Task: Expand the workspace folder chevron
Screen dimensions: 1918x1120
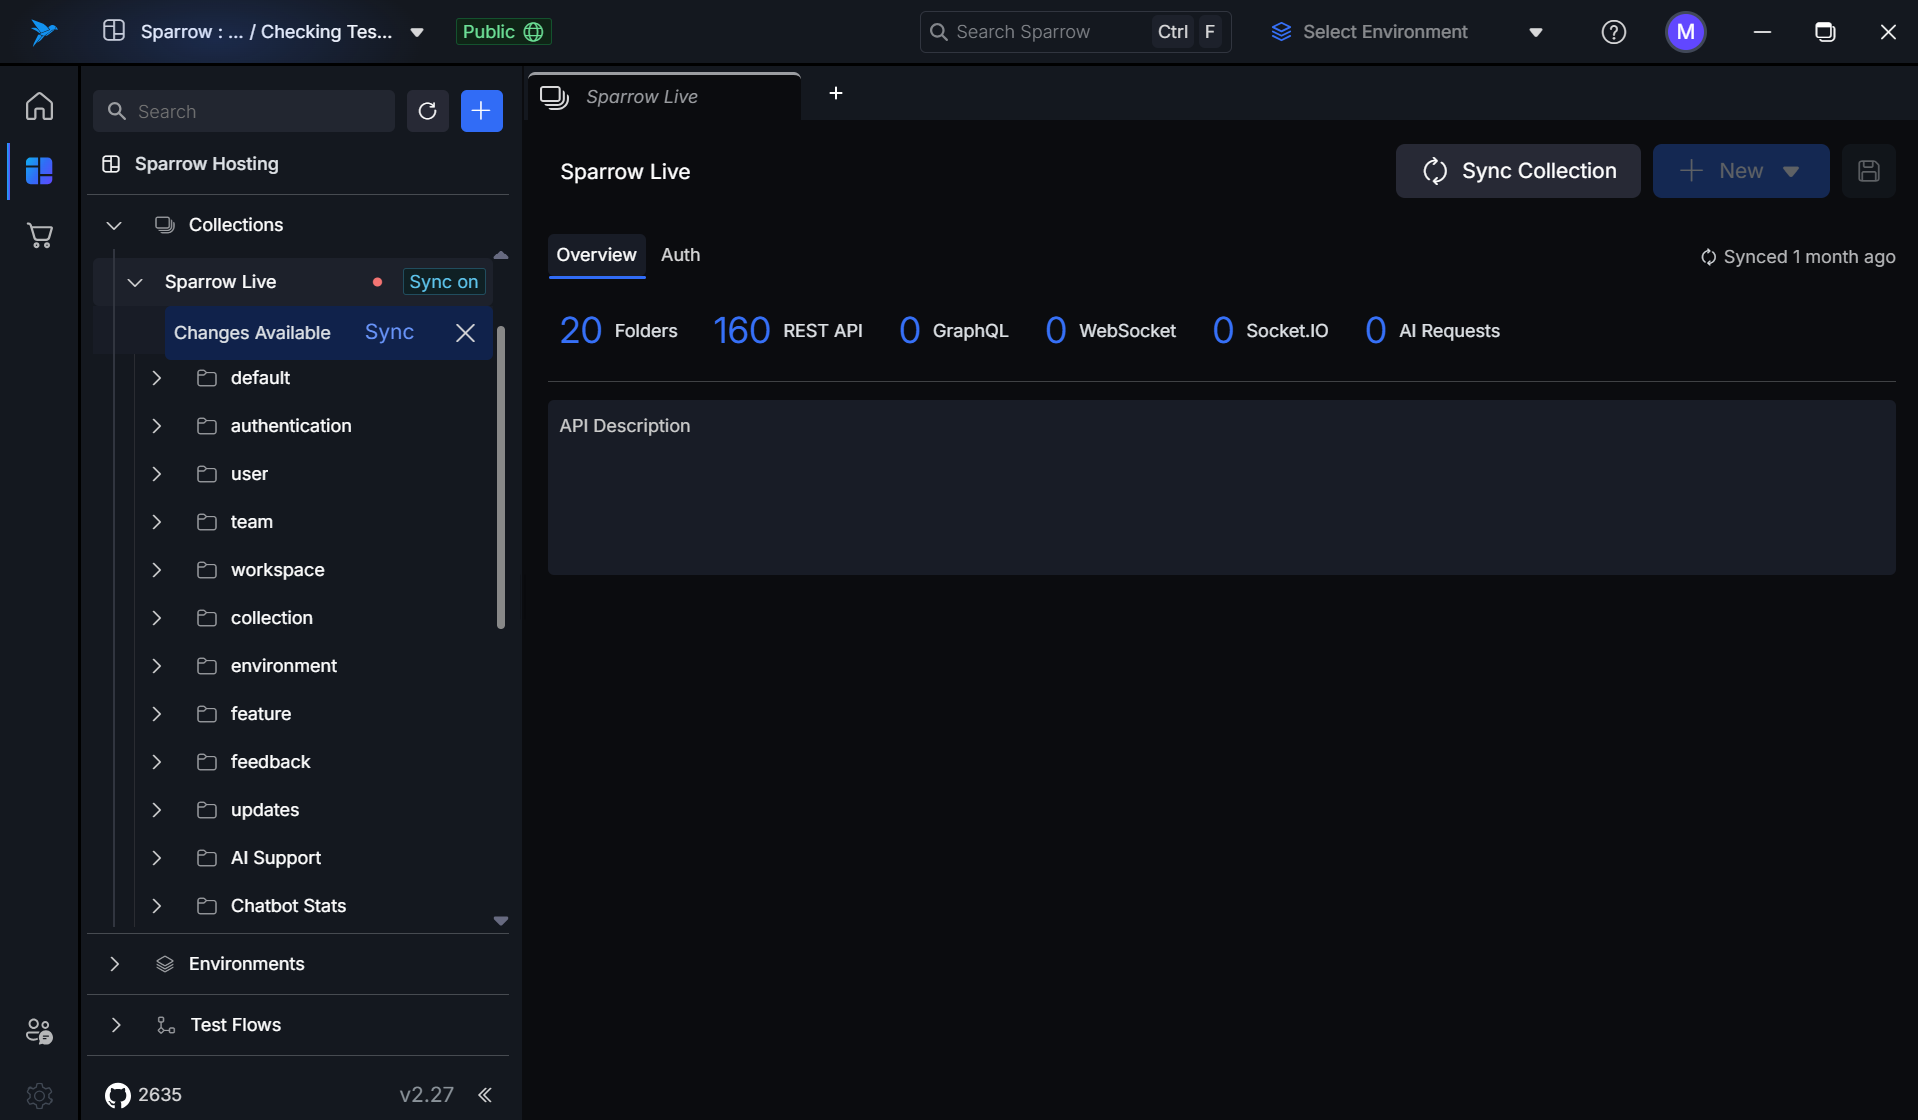Action: click(x=156, y=570)
